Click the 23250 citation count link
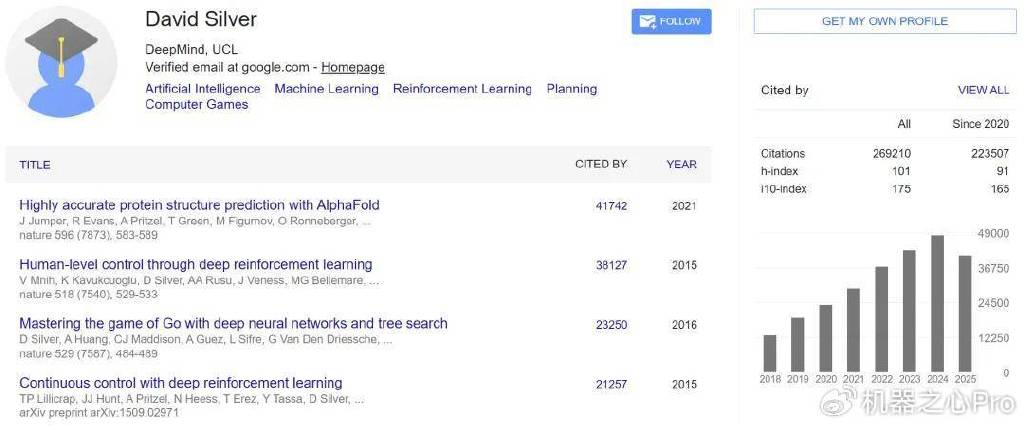The image size is (1024, 426). 610,325
